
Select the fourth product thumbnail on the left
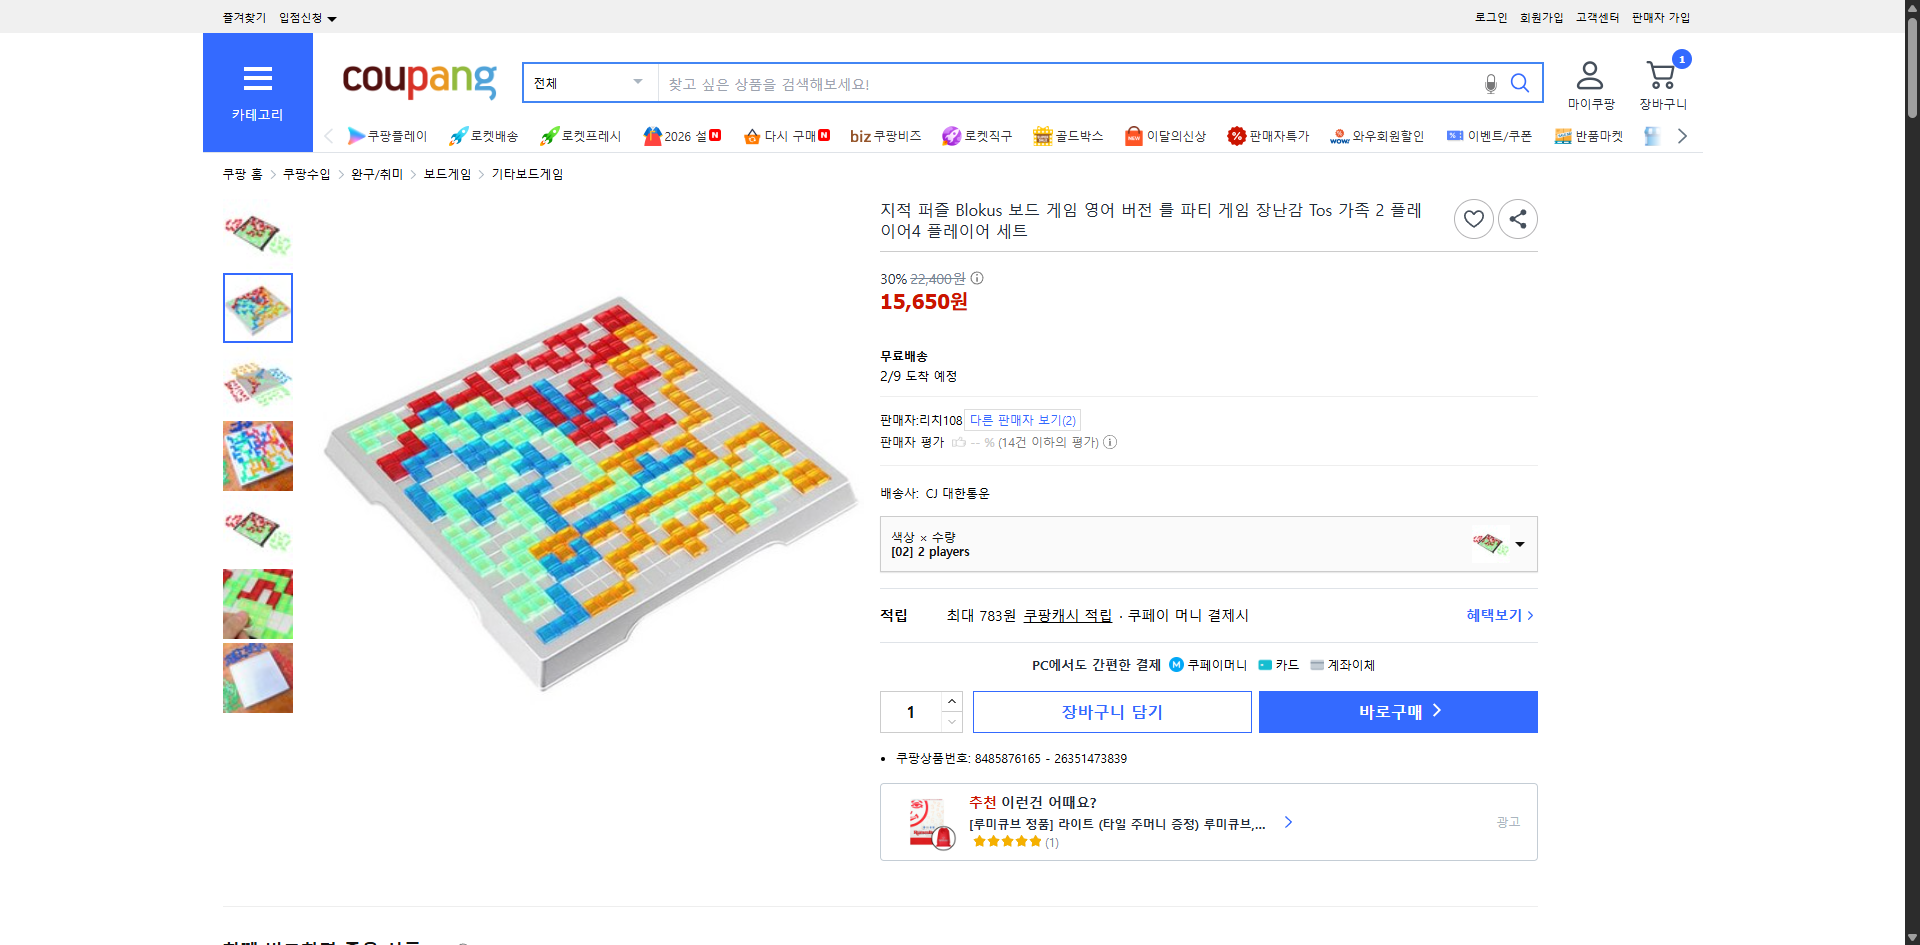pos(257,456)
